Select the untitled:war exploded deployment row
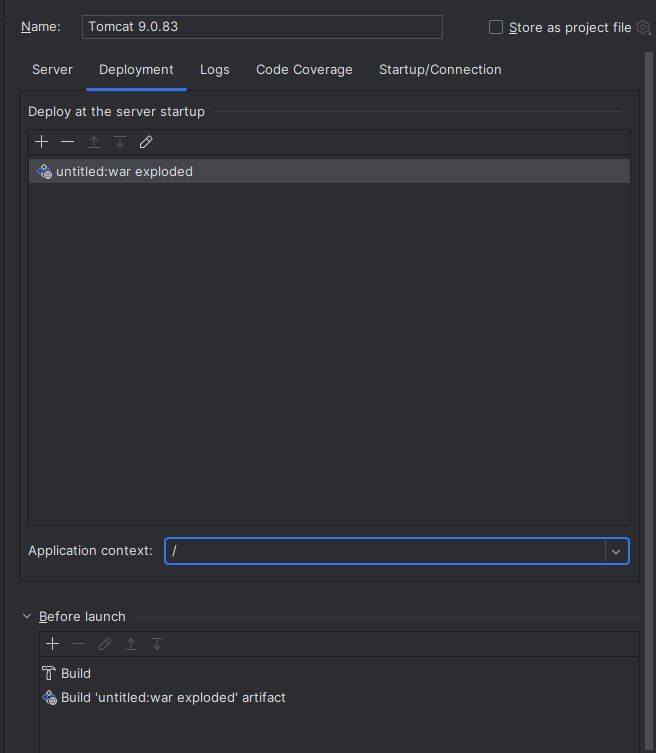Viewport: 656px width, 753px height. pos(329,171)
